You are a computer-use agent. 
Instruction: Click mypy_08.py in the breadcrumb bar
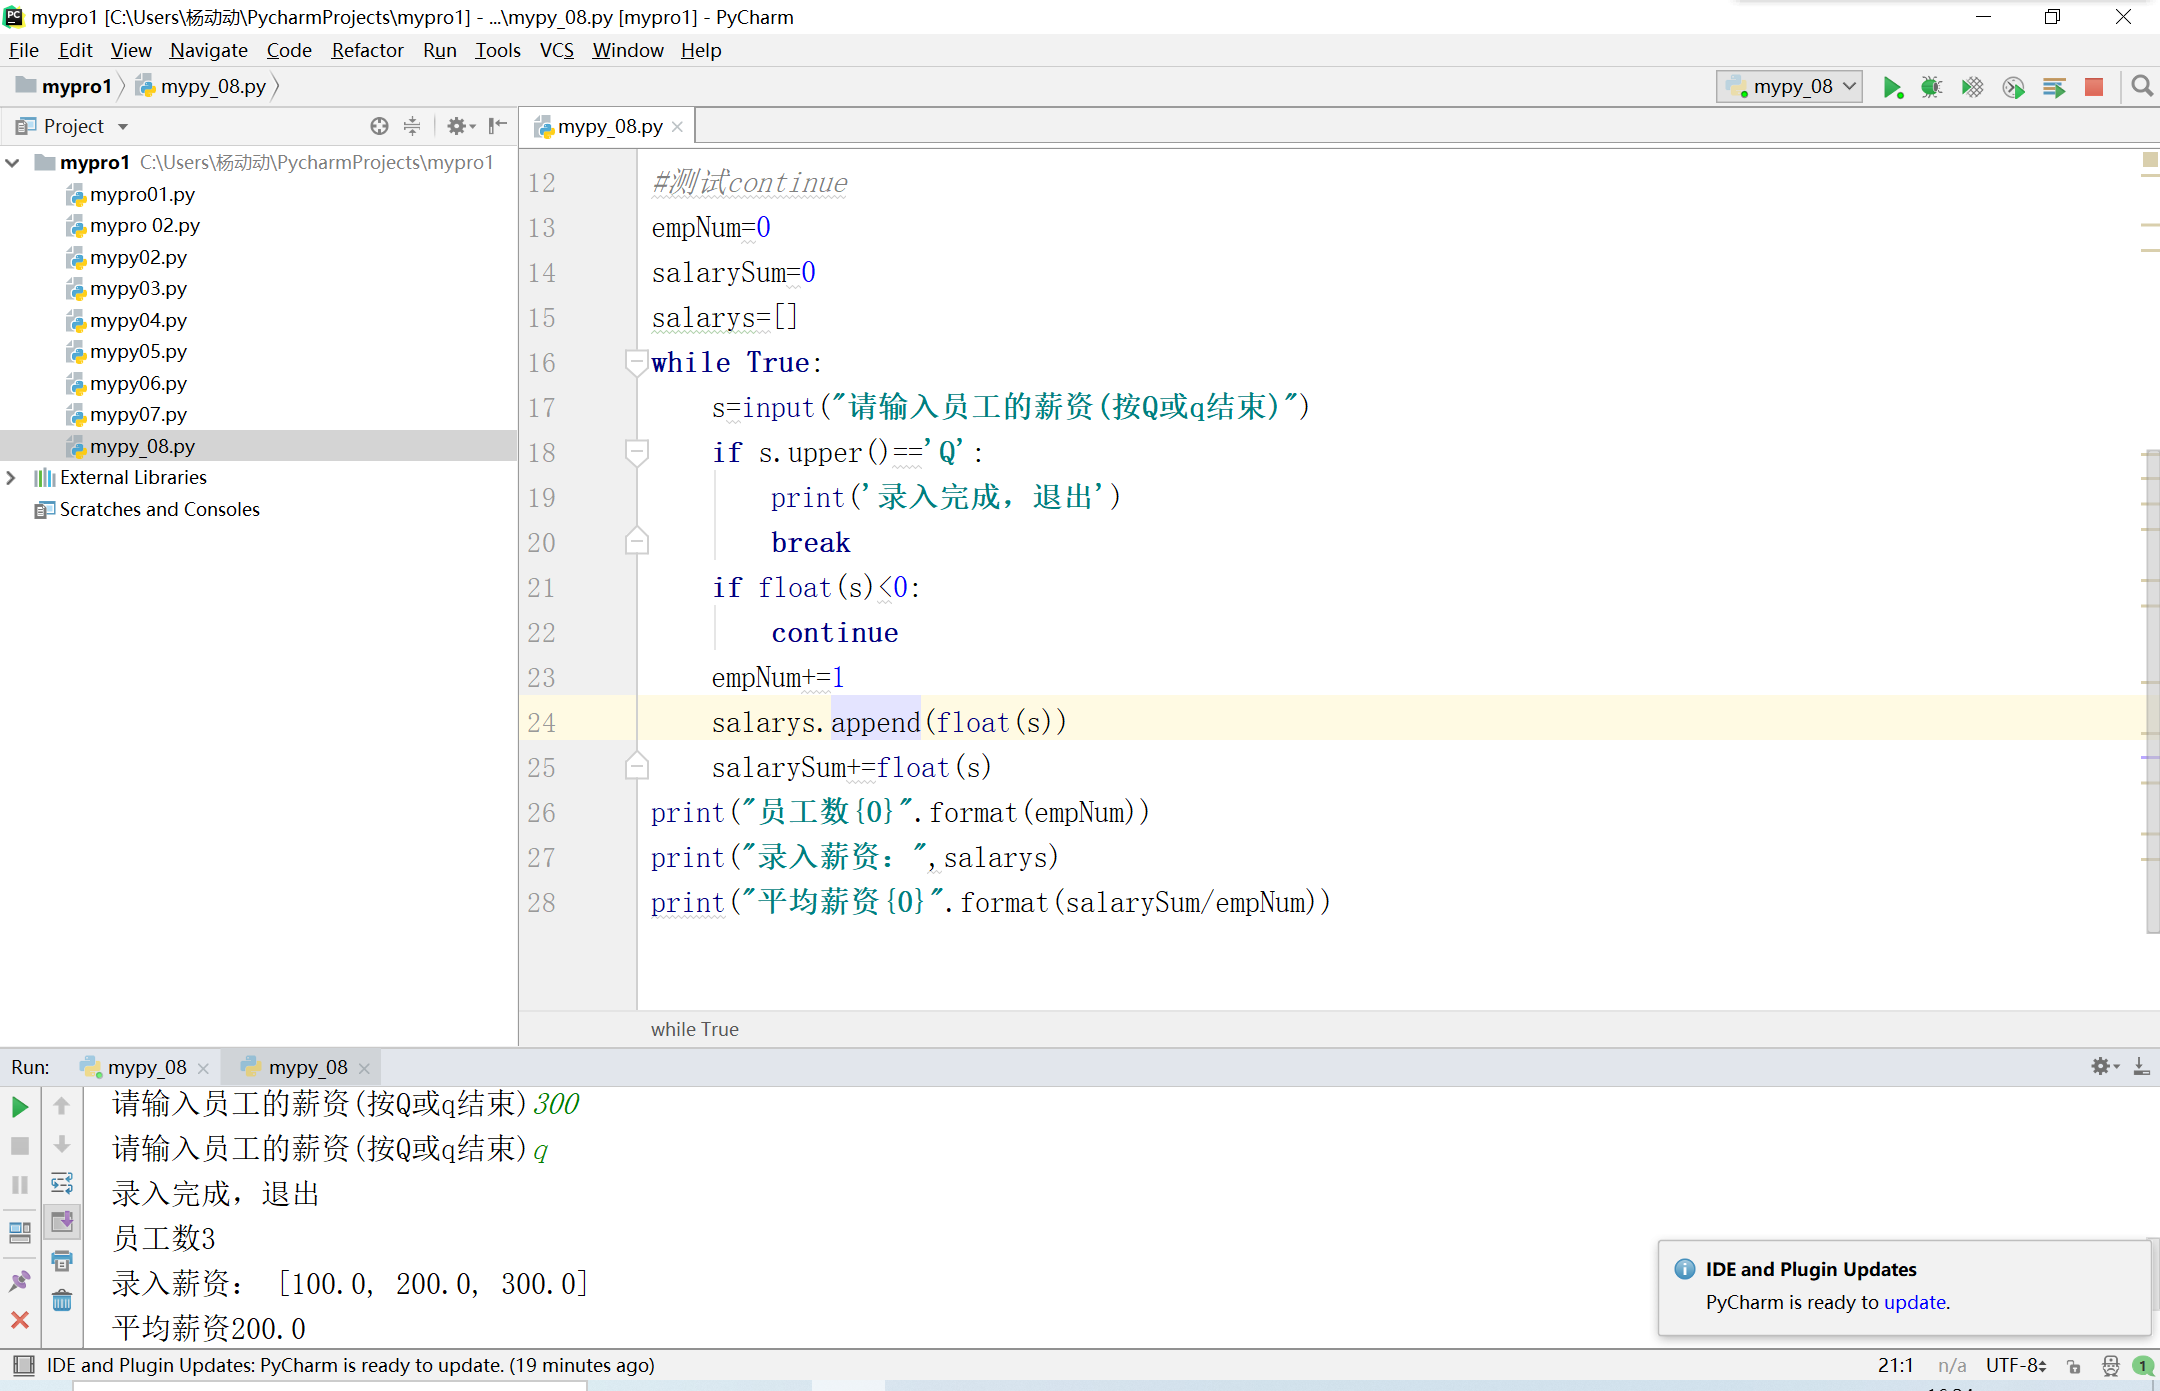202,87
